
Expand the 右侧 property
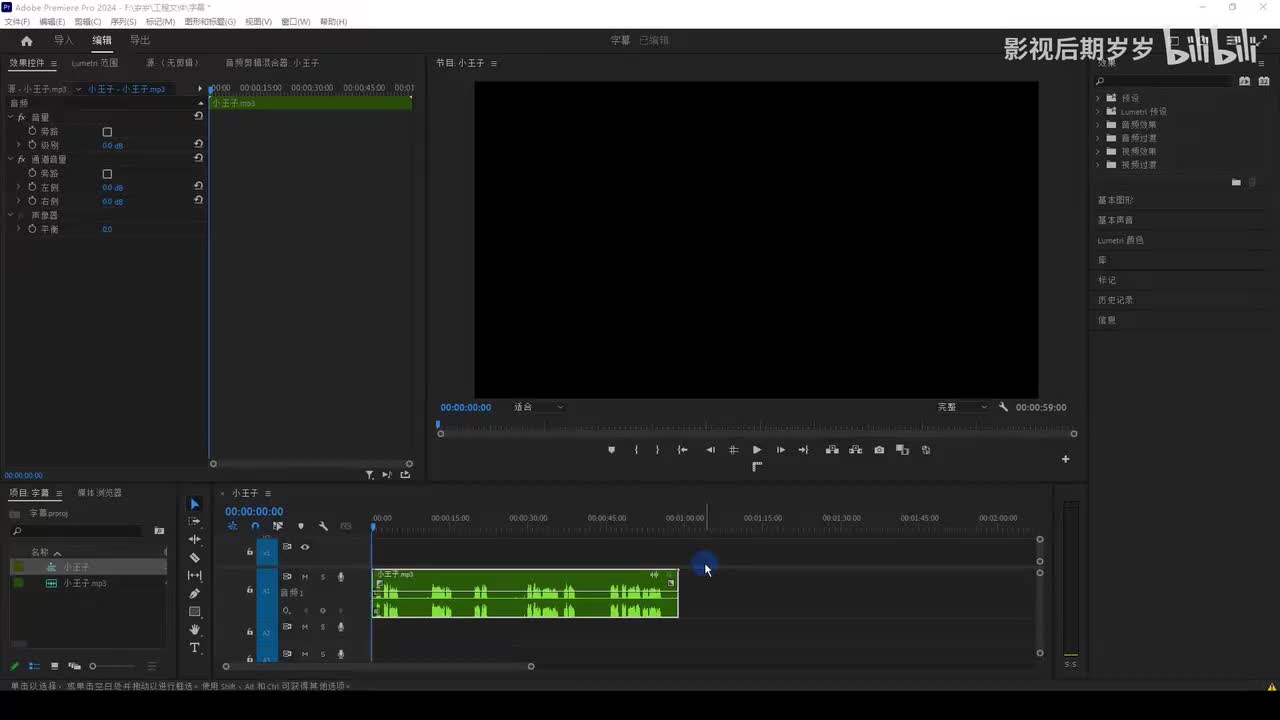18,201
